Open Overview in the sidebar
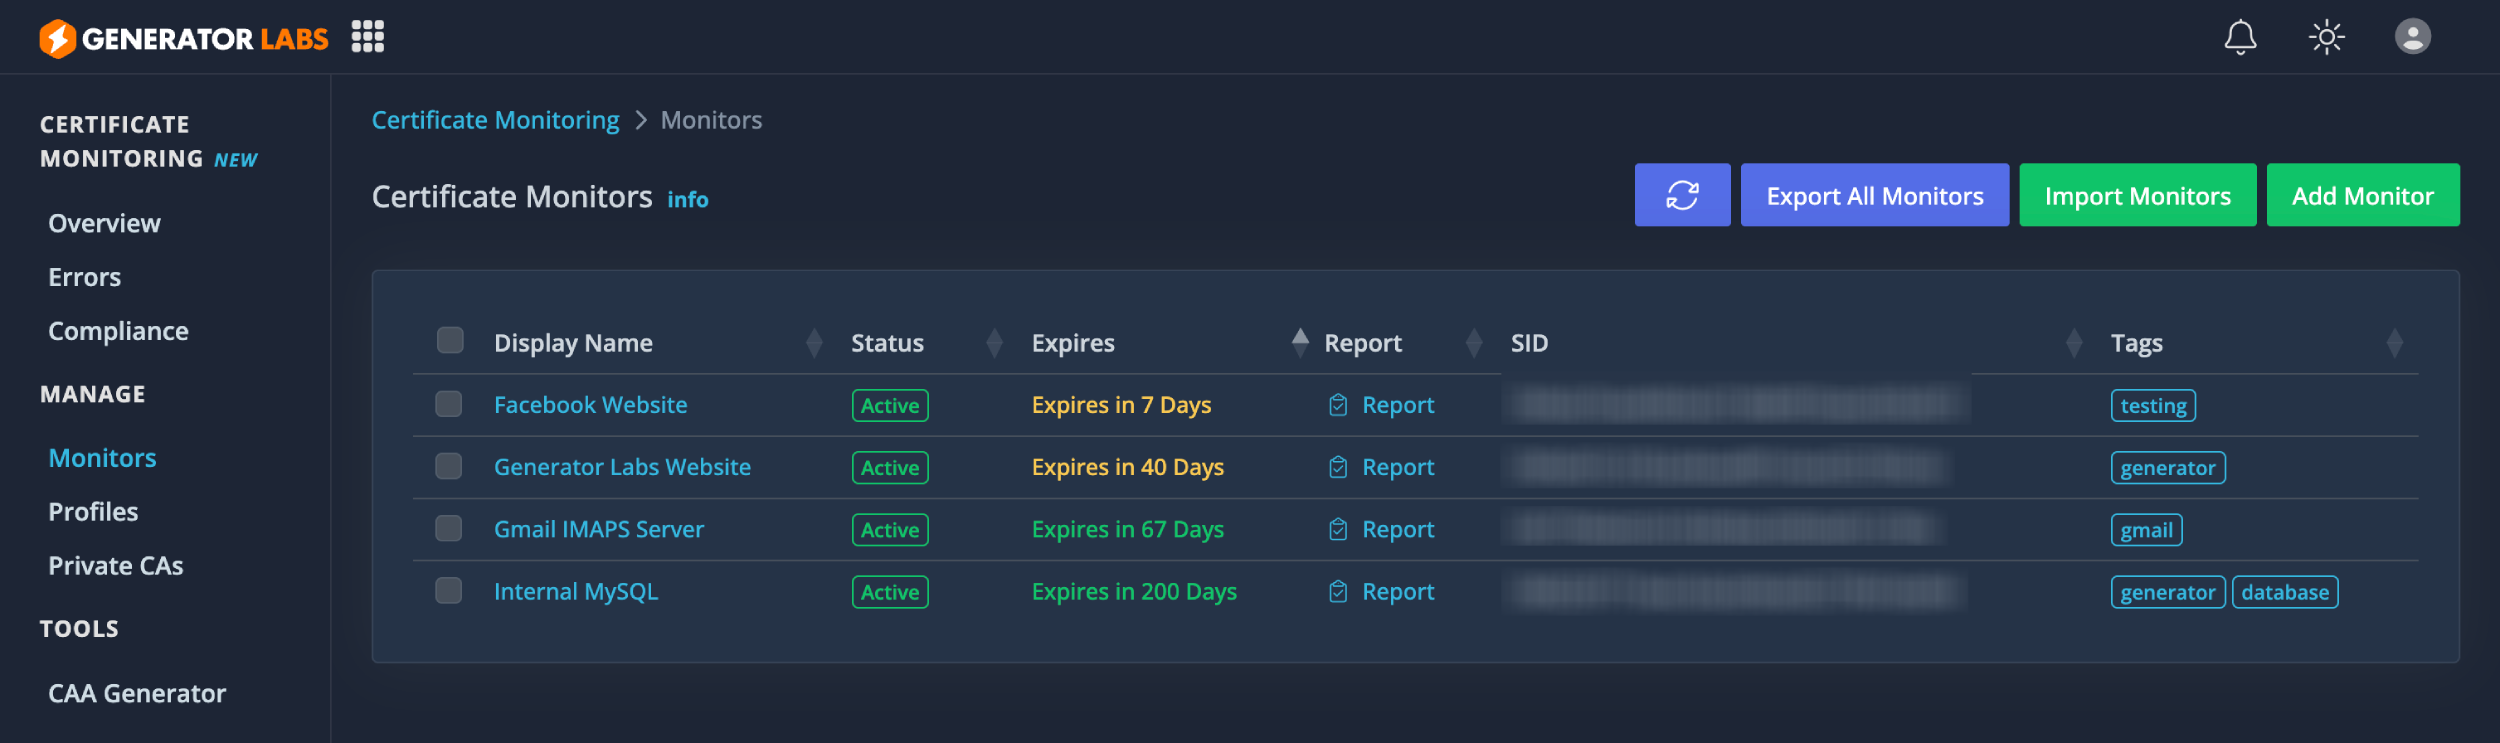Viewport: 2500px width, 743px height. [104, 223]
